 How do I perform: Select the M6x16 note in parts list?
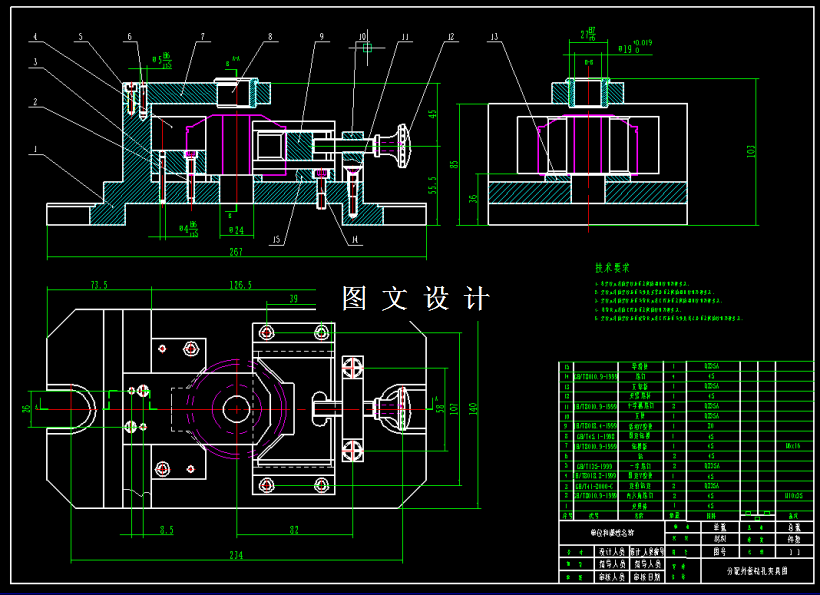pyautogui.click(x=793, y=446)
